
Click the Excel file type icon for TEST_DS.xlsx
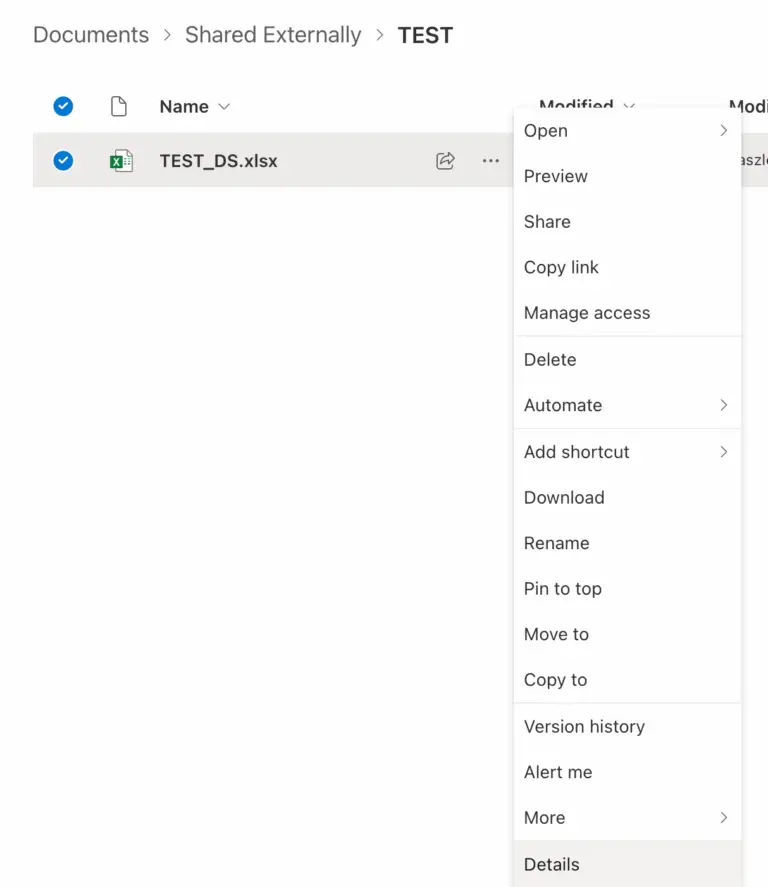[119, 160]
